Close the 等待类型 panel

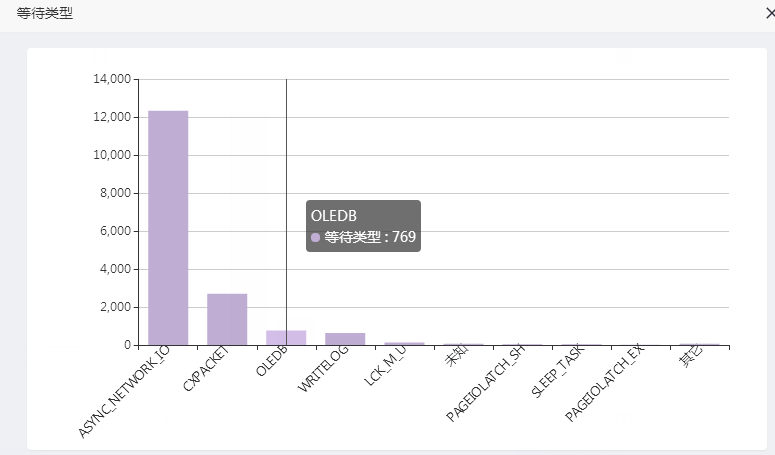click(768, 14)
